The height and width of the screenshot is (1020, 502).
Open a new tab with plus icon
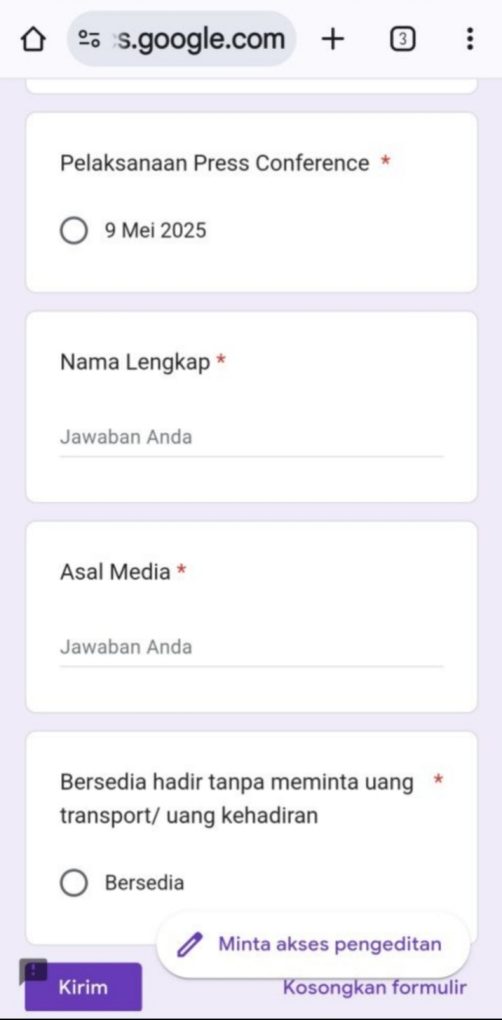point(332,40)
